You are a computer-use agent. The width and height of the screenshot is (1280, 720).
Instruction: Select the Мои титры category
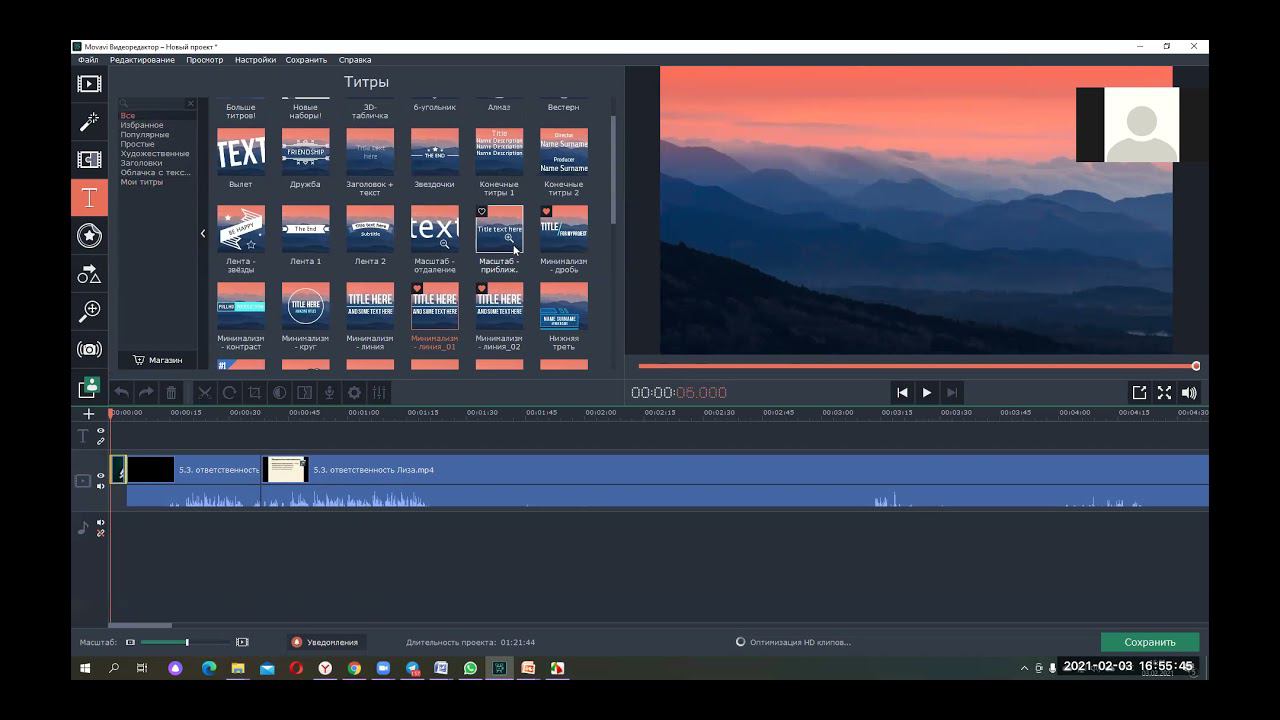[142, 182]
